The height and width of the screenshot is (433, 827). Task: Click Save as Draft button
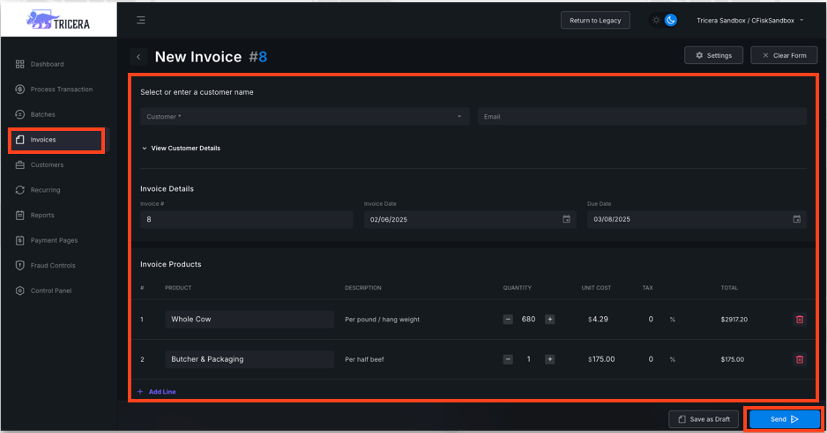pos(704,419)
